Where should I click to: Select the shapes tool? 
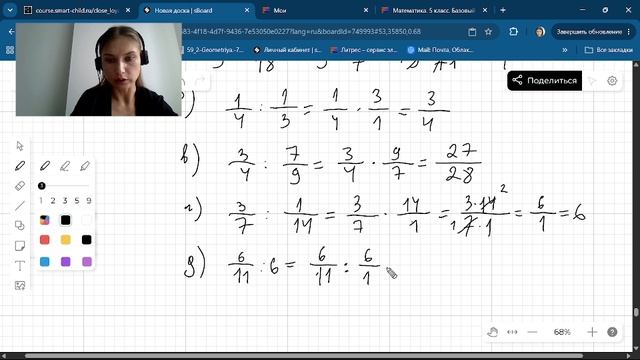[x=20, y=226]
